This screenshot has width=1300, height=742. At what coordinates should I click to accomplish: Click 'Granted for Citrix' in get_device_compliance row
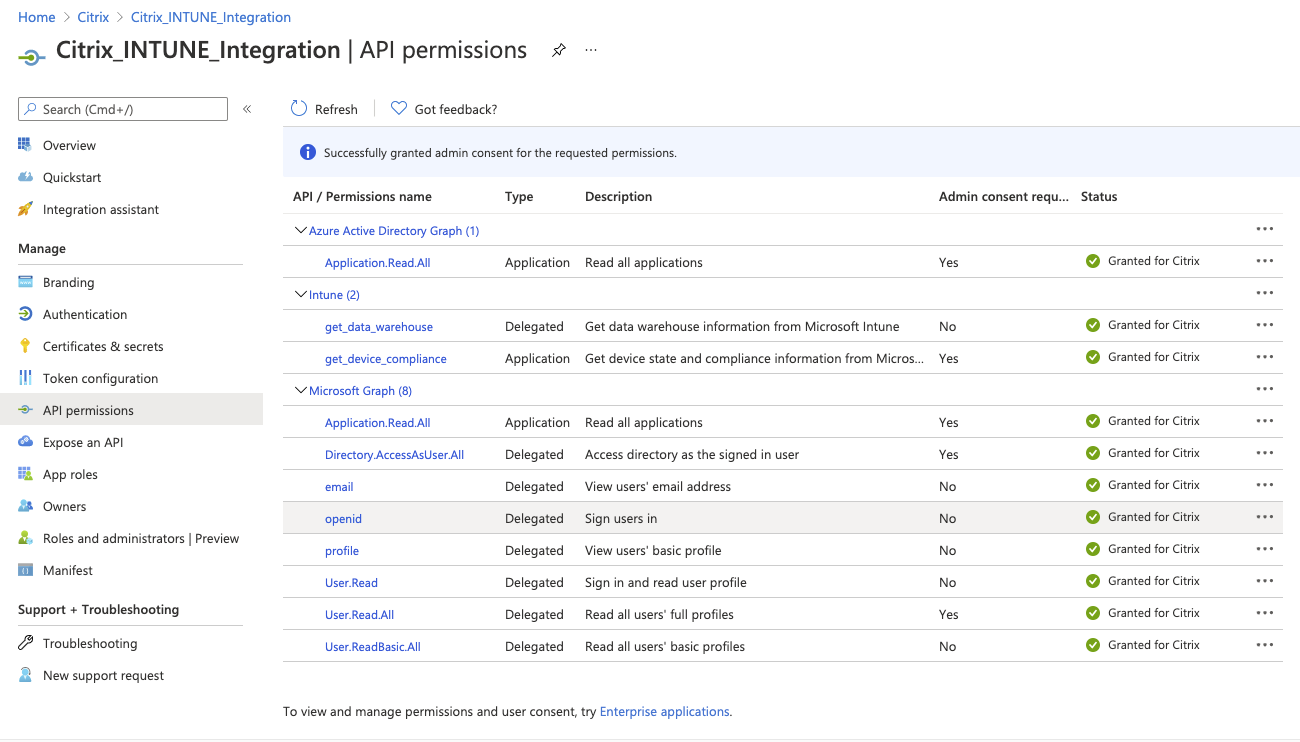coord(1154,357)
